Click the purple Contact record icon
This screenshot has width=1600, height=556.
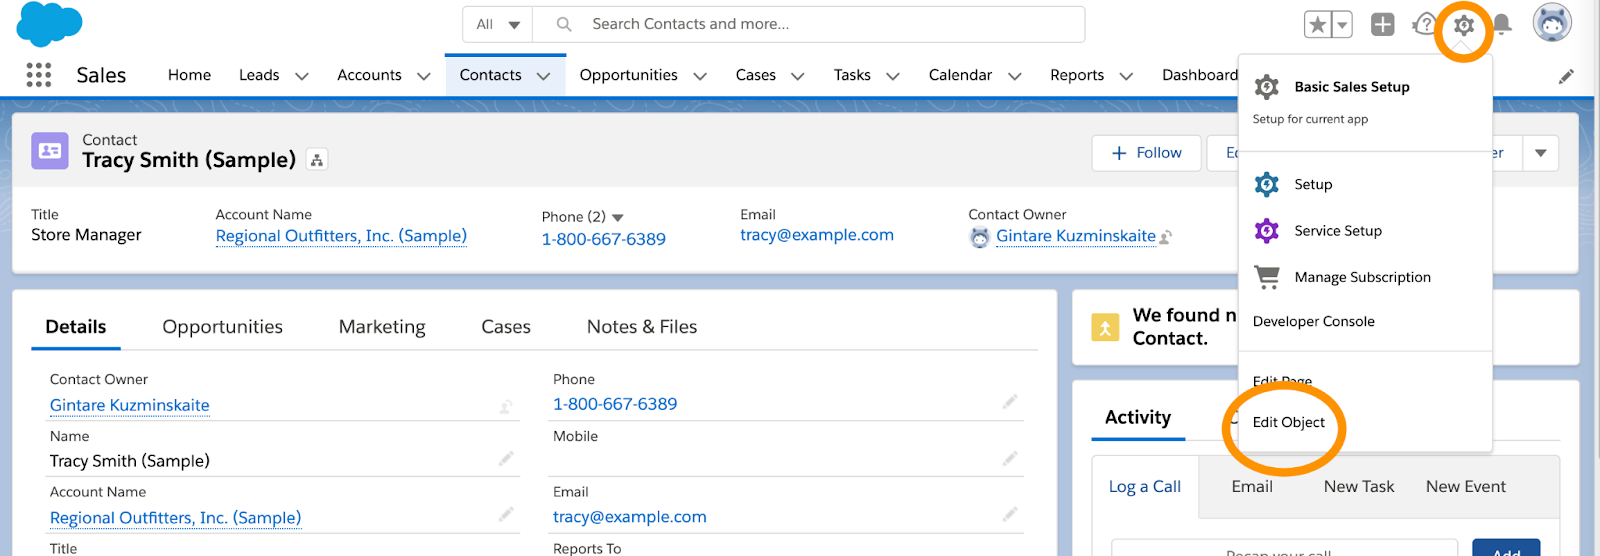click(x=50, y=151)
